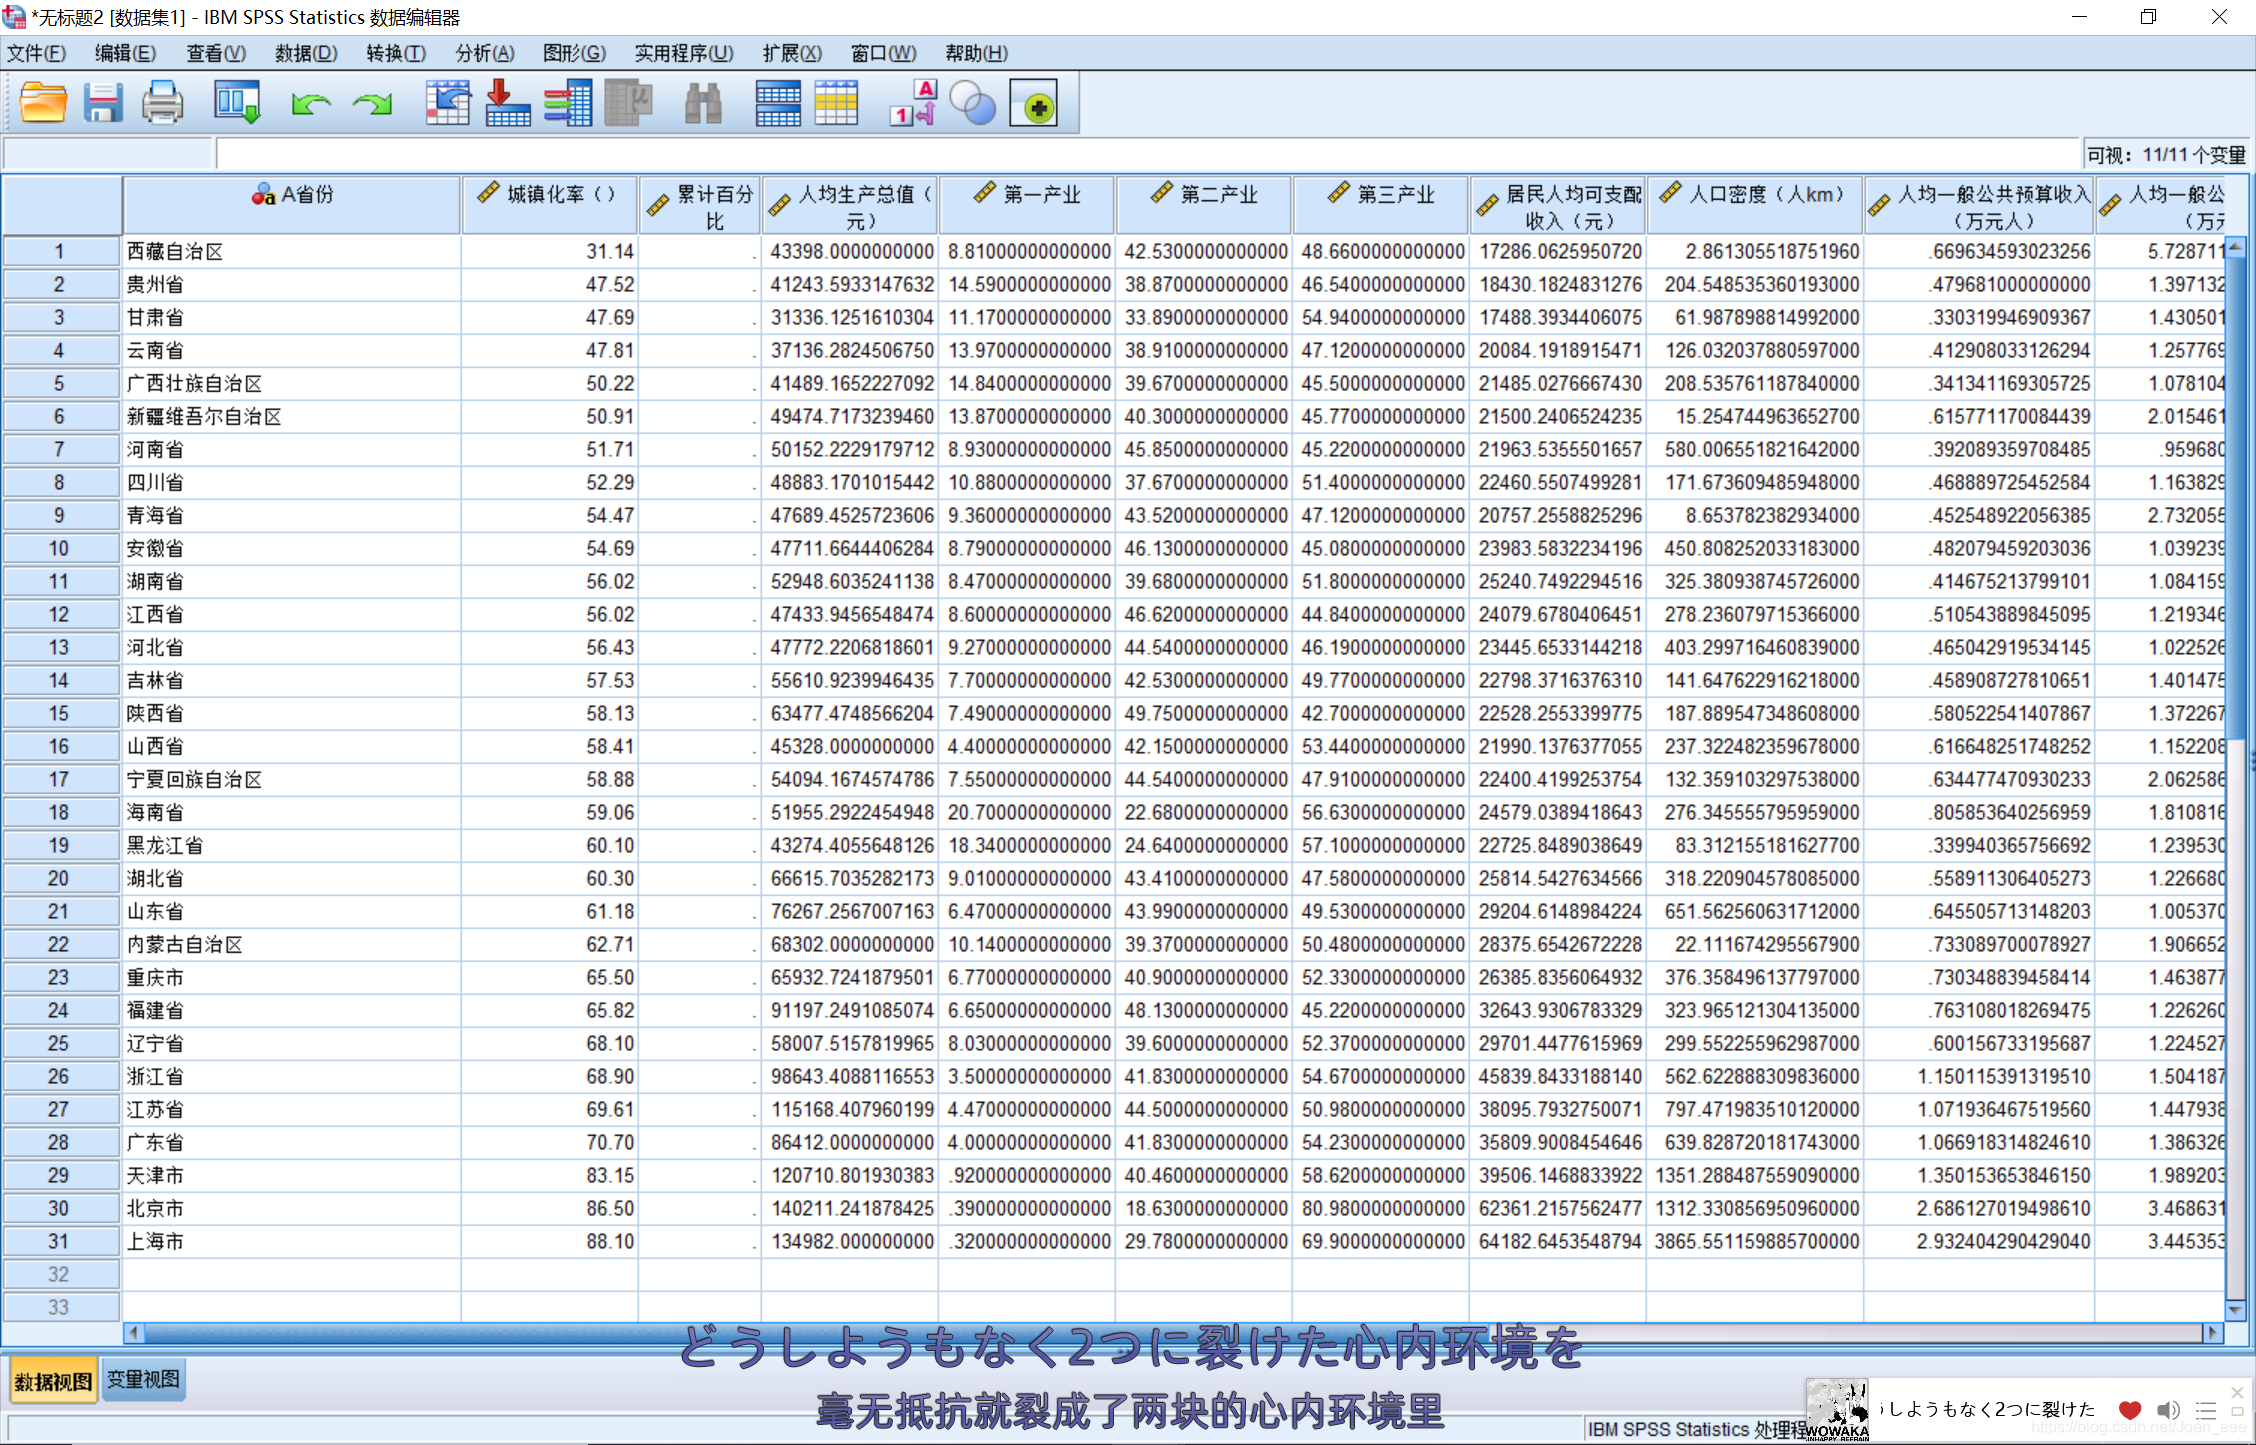The width and height of the screenshot is (2256, 1445).
Task: Open Recall recently used dialogs icon
Action: 237,103
